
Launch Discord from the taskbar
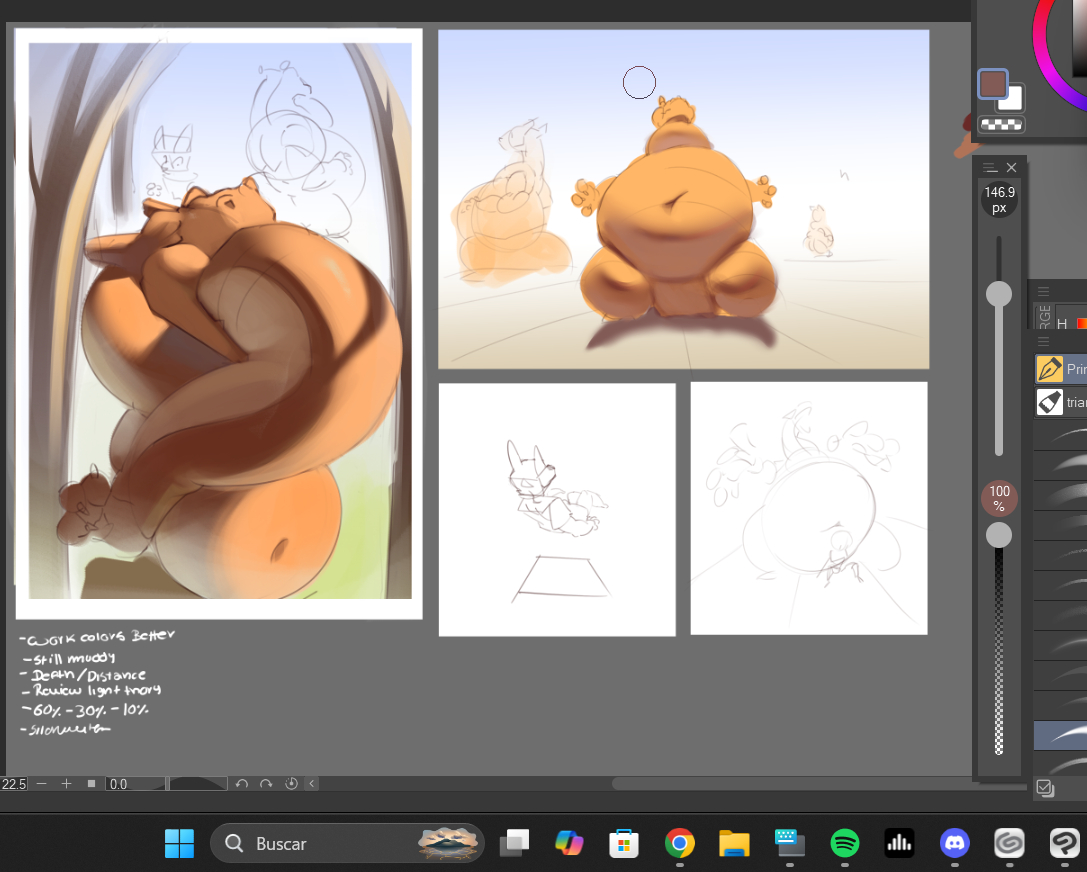coord(955,844)
